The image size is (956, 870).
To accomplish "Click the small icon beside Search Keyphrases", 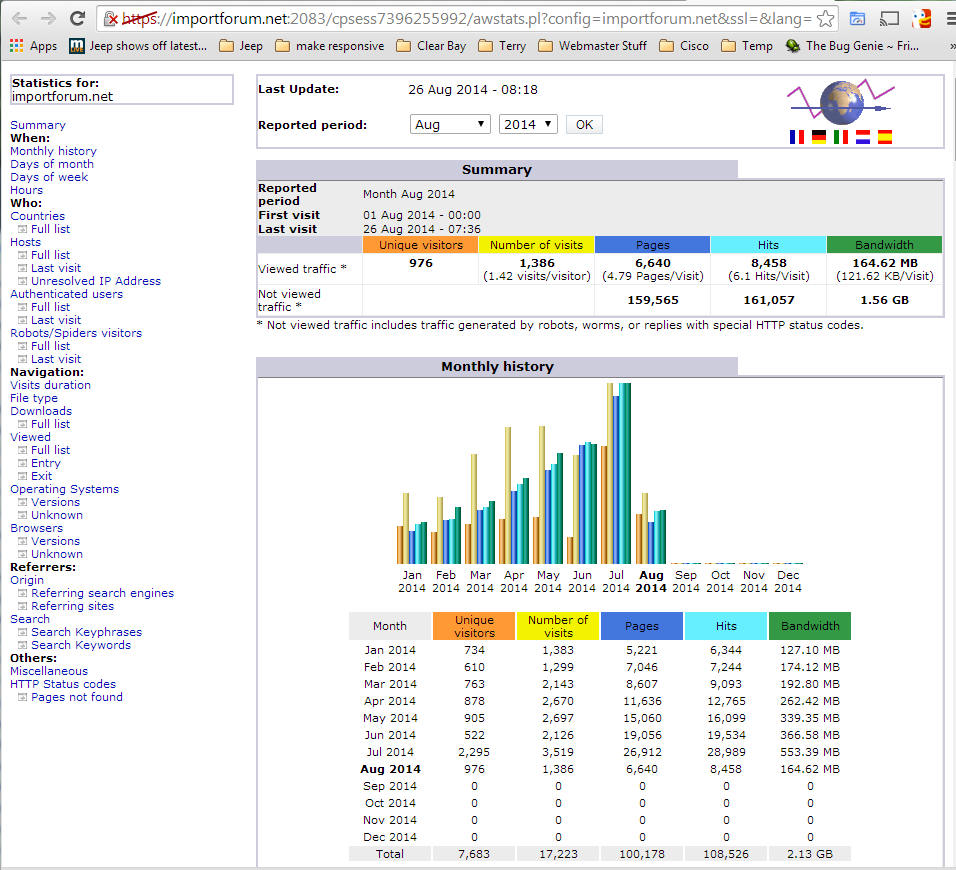I will [x=23, y=632].
